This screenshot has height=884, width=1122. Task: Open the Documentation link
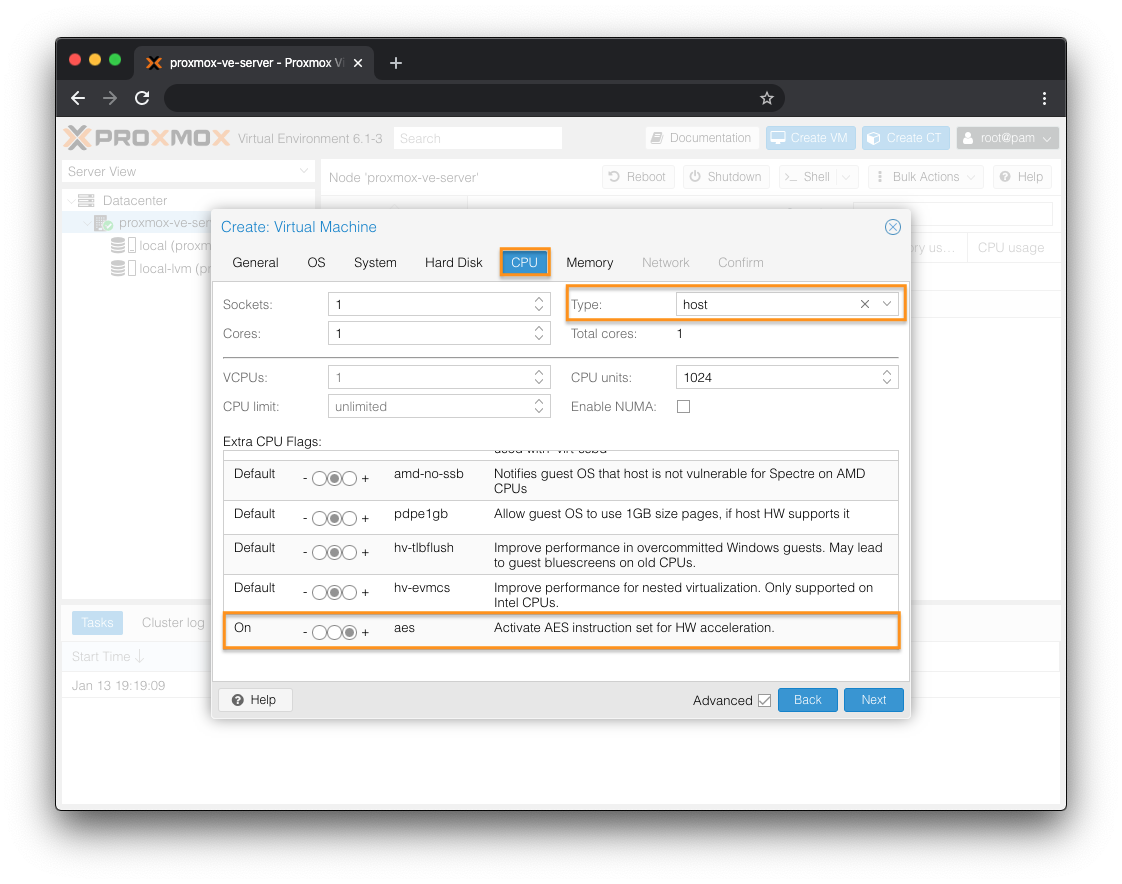click(702, 138)
